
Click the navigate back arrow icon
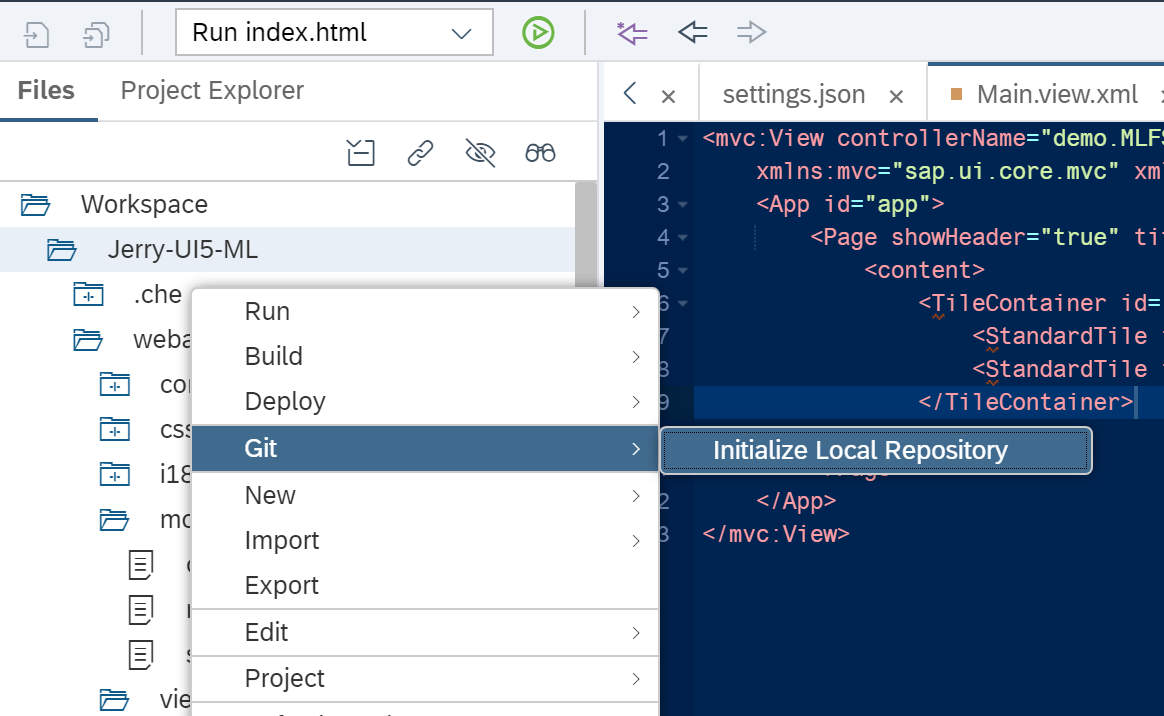[x=692, y=33]
